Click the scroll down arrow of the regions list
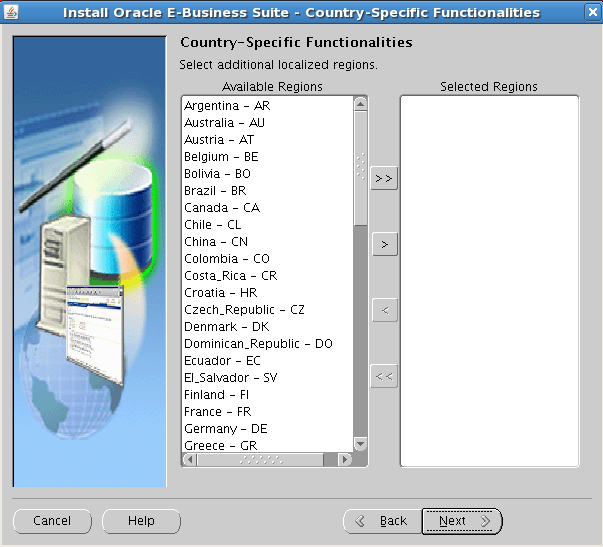Image resolution: width=603 pixels, height=547 pixels. pos(360,444)
